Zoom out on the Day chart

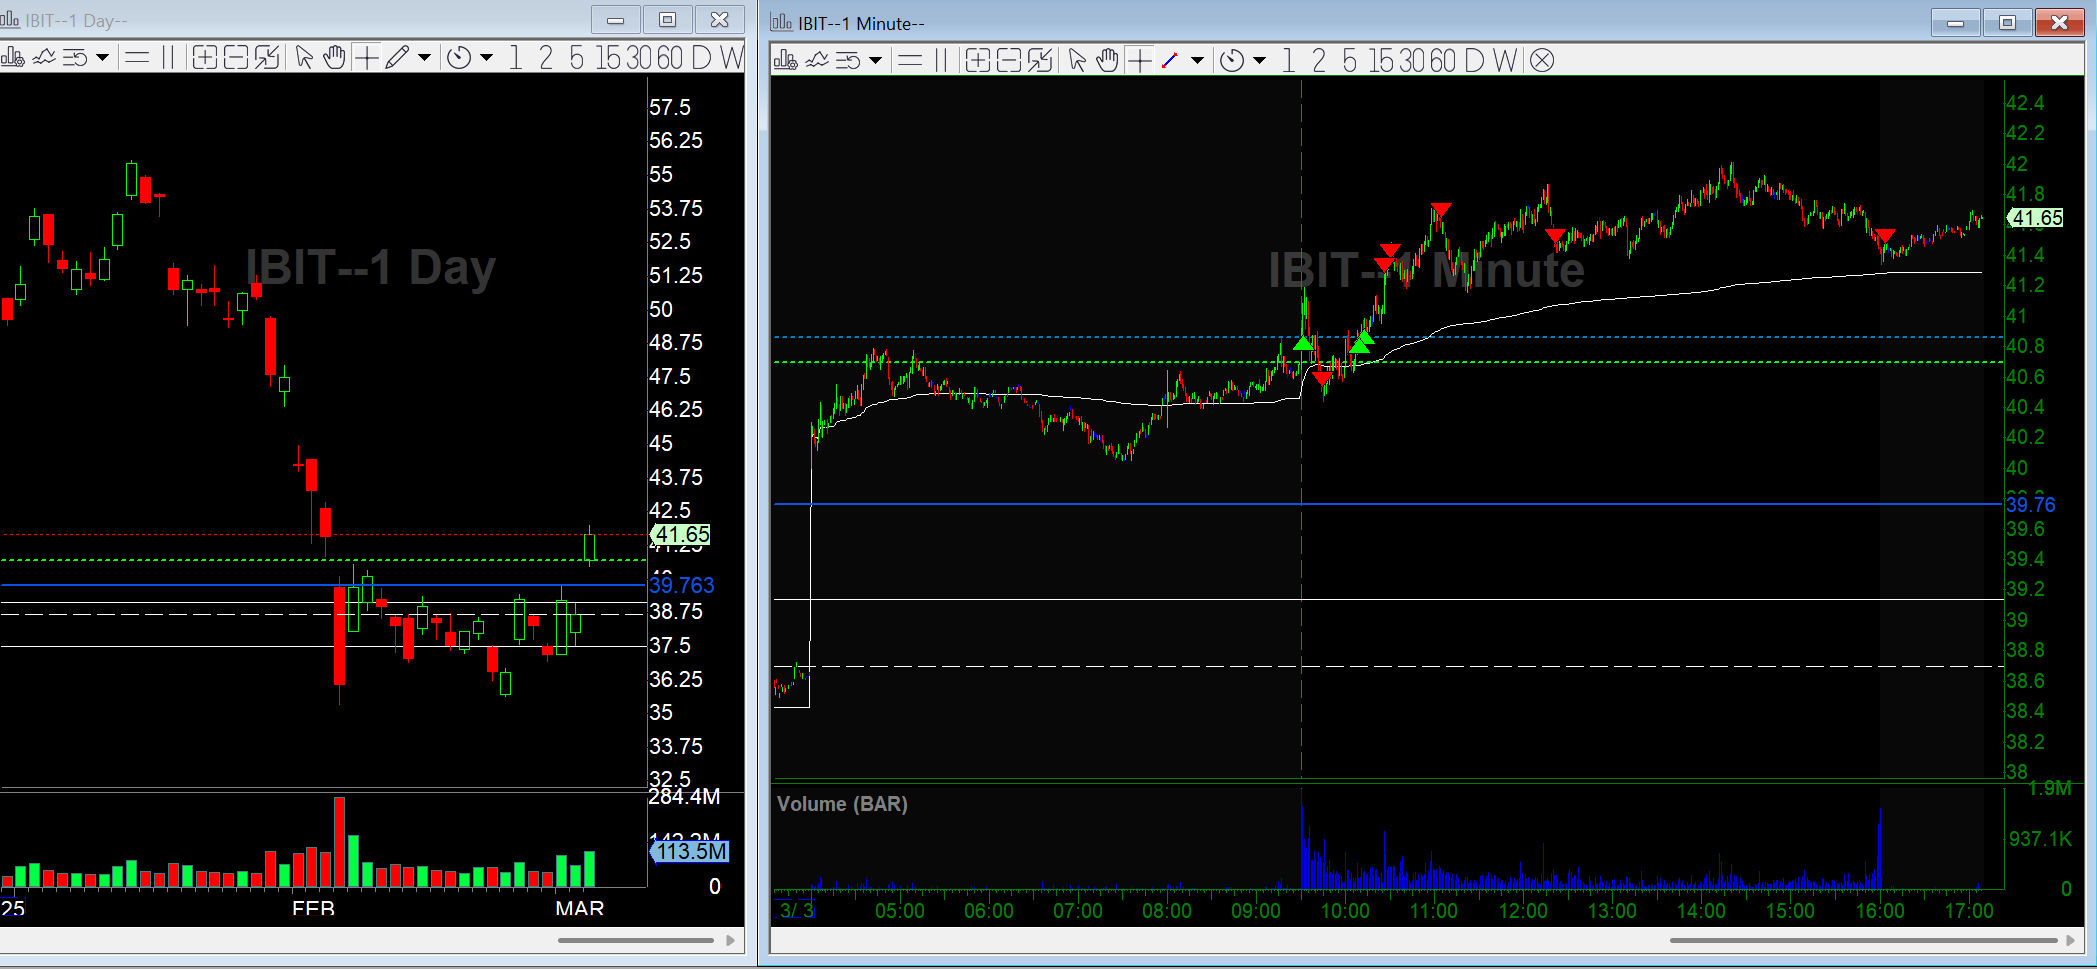pyautogui.click(x=236, y=58)
